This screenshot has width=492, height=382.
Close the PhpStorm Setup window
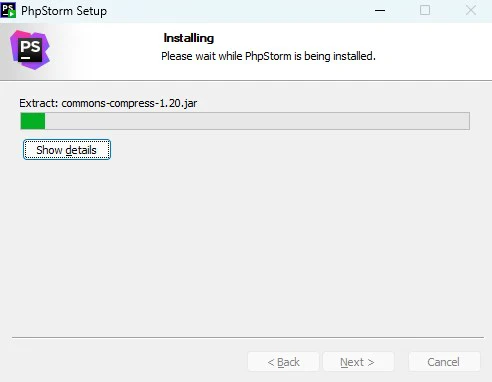coord(470,10)
